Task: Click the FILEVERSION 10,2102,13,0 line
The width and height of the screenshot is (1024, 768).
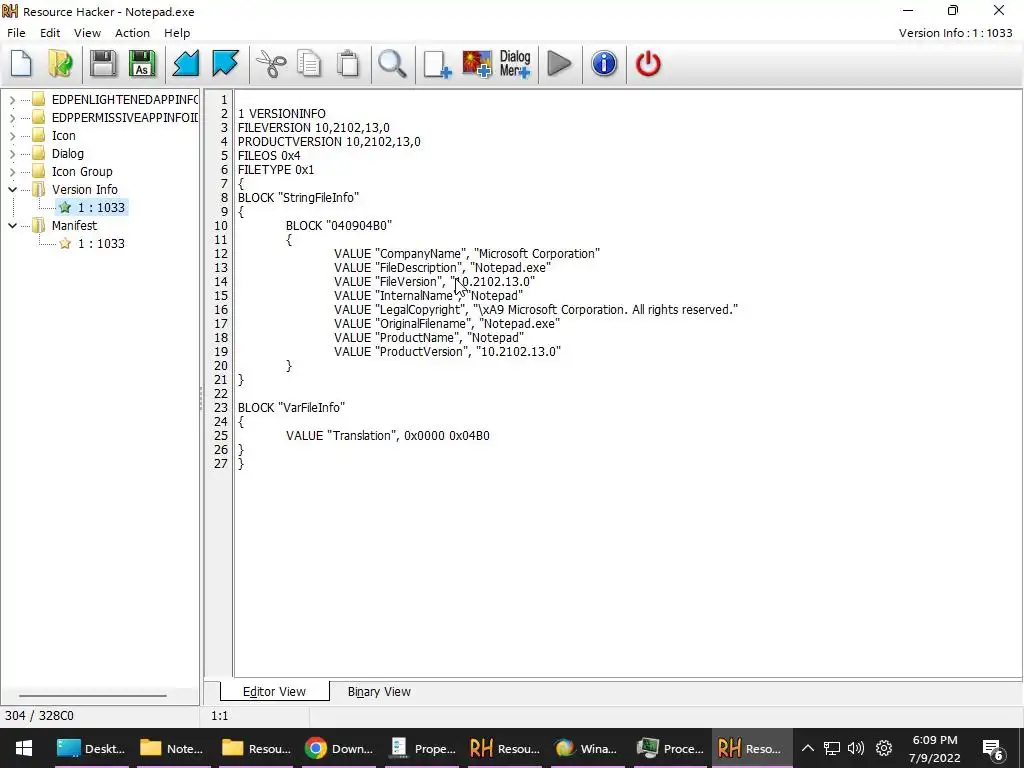Action: point(313,127)
